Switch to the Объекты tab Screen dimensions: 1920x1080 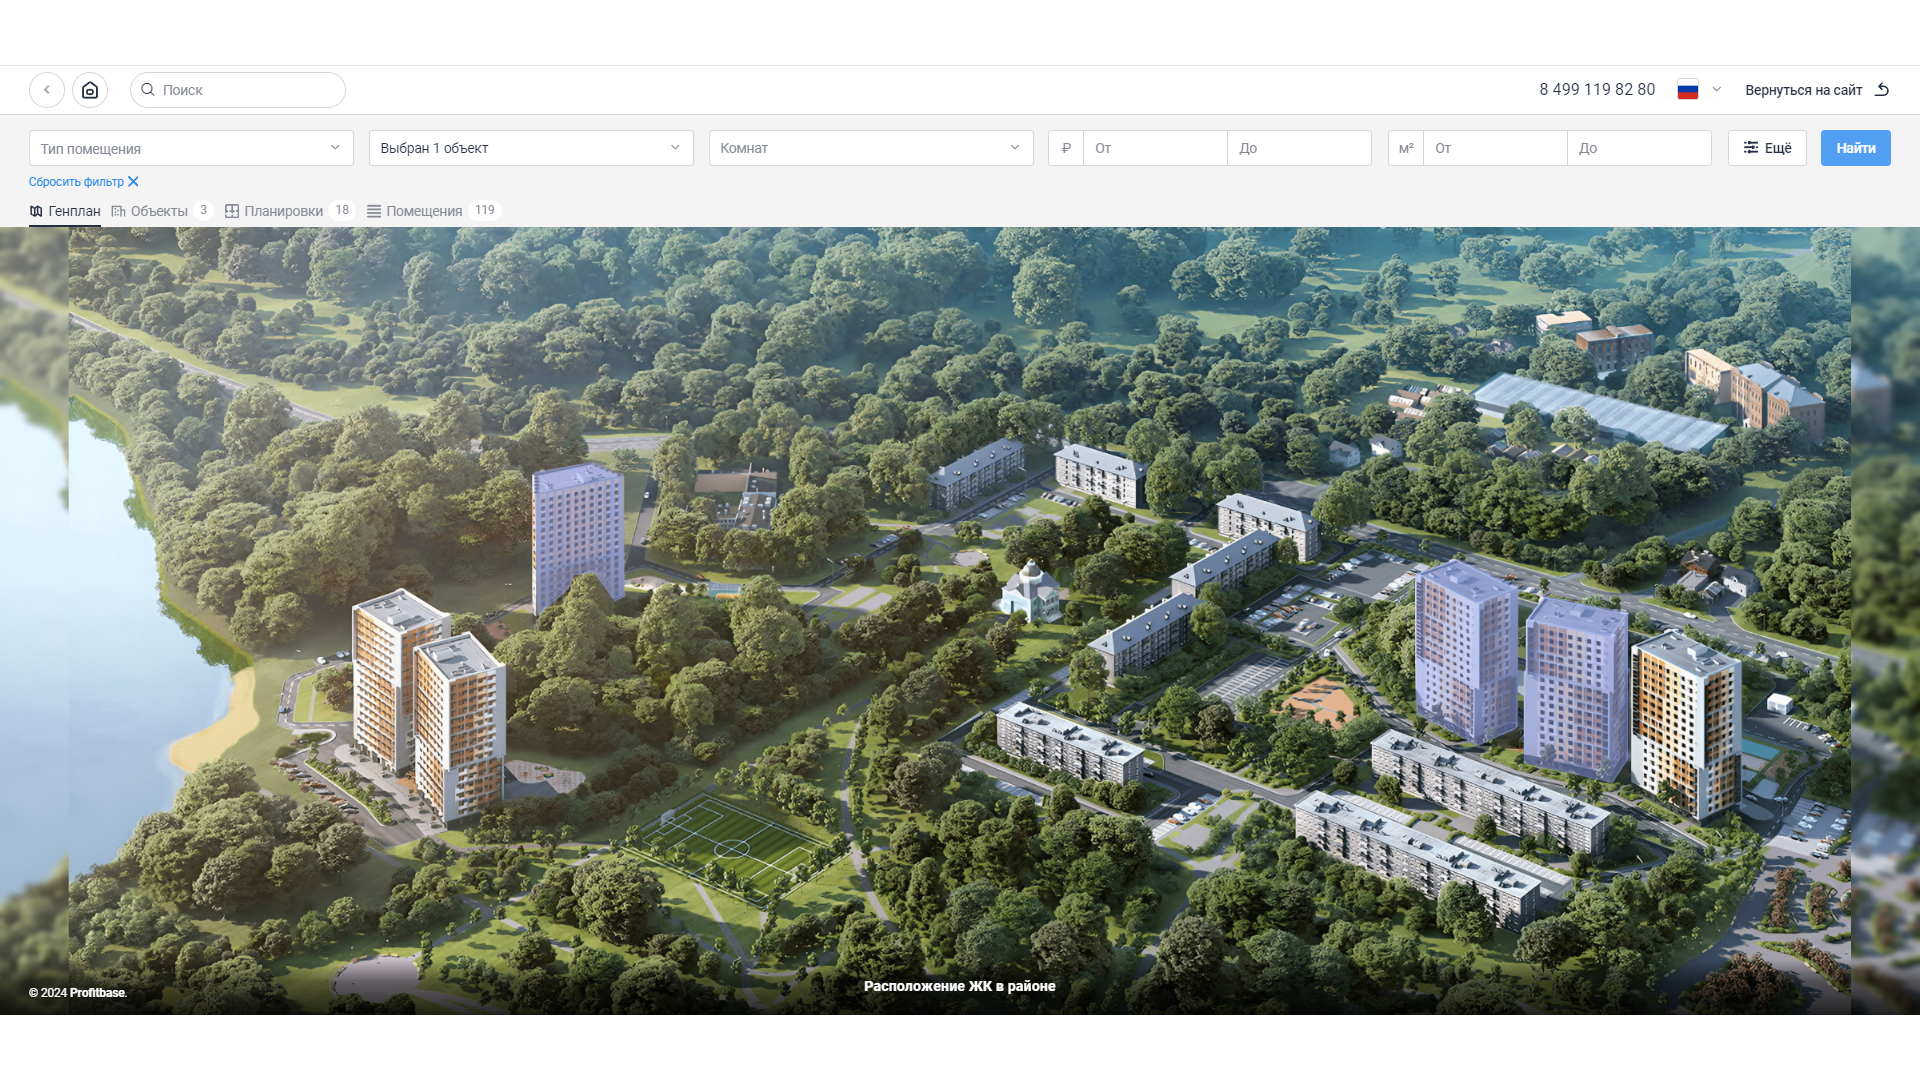[160, 211]
